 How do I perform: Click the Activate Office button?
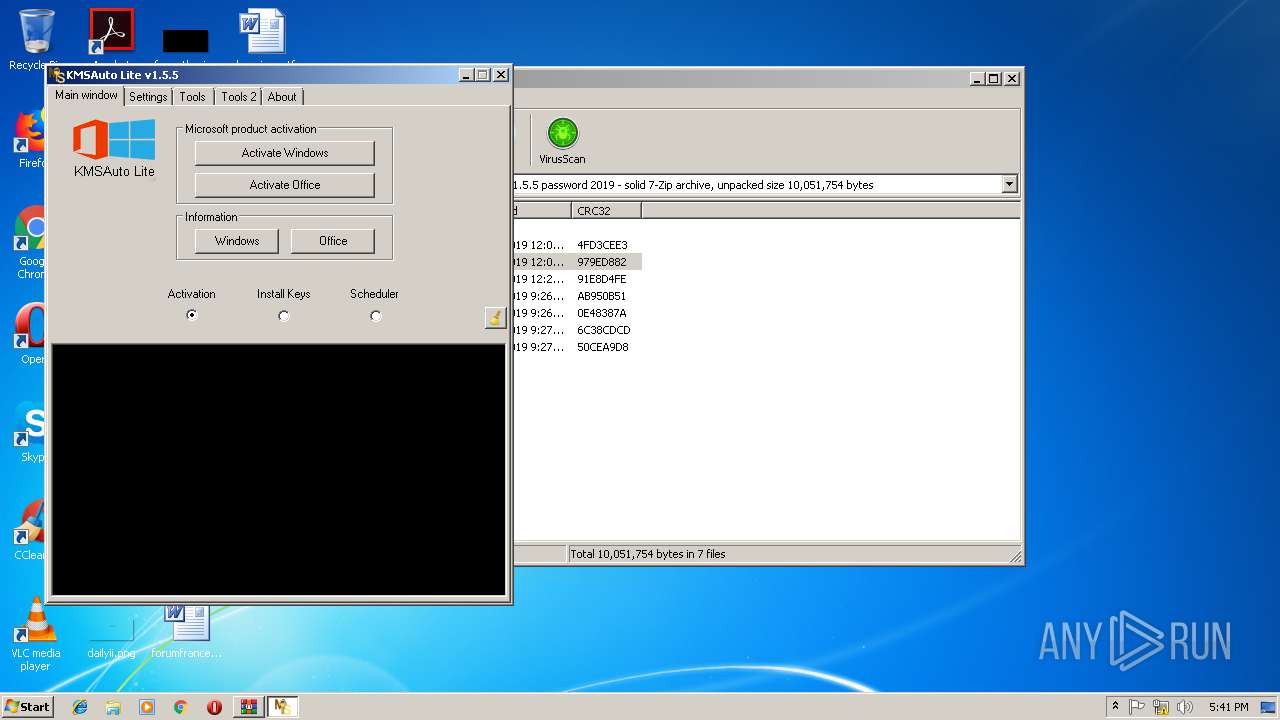point(285,185)
